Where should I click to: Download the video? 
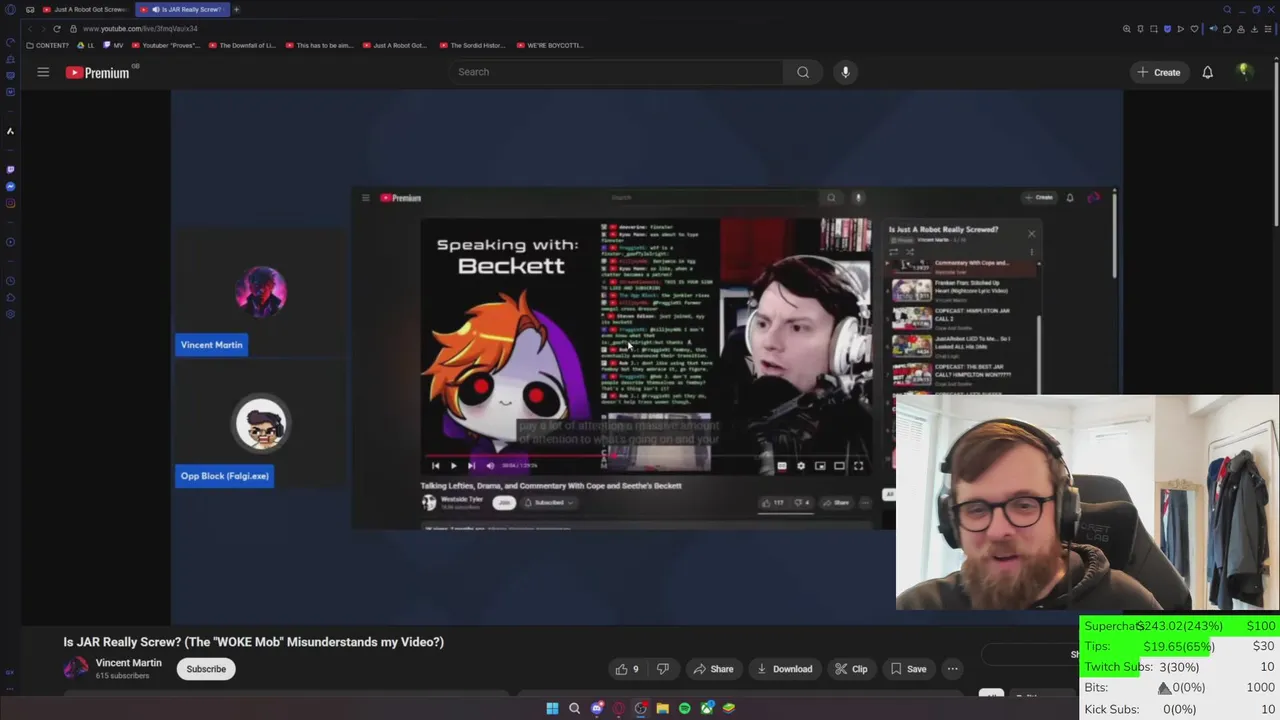(785, 669)
